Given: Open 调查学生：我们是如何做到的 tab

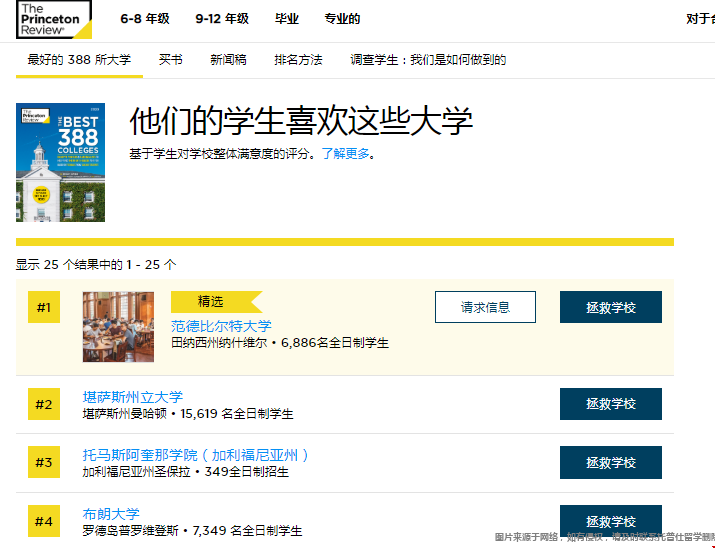Looking at the screenshot, I should point(428,60).
